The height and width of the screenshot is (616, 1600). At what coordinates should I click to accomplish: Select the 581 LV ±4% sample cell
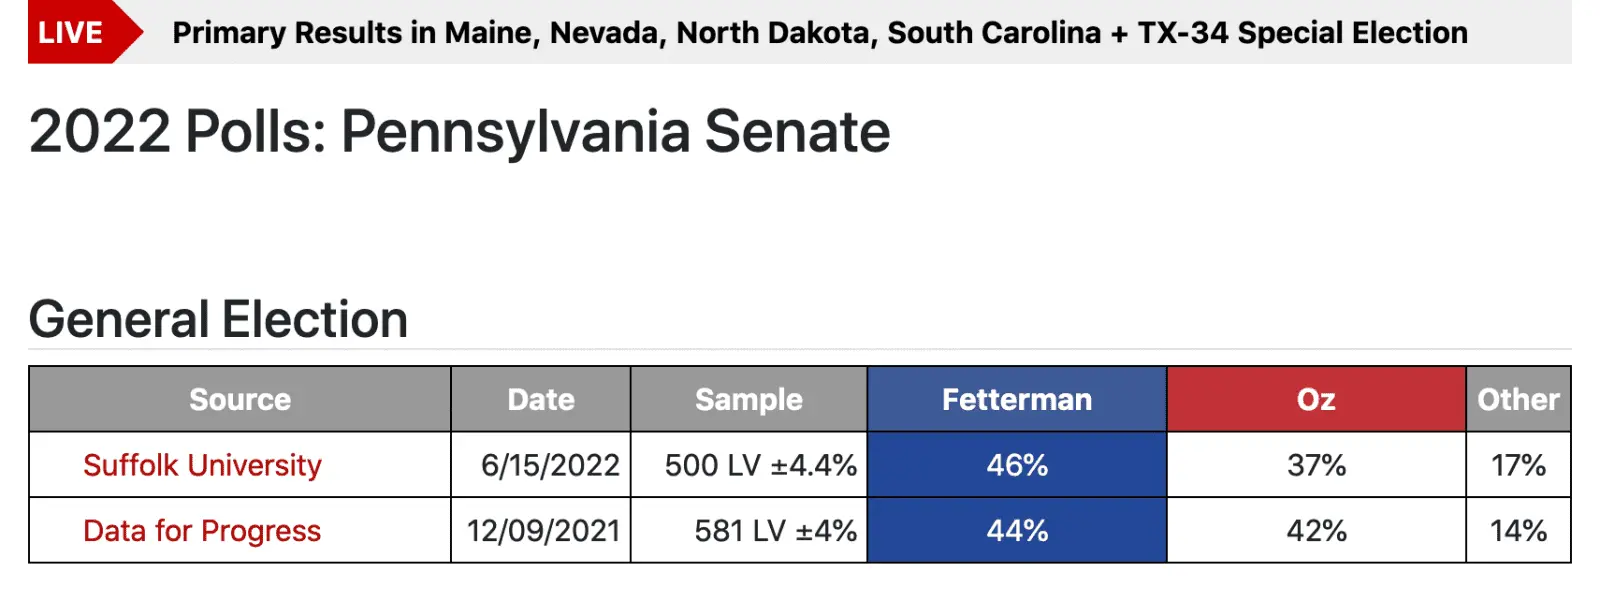tap(775, 531)
